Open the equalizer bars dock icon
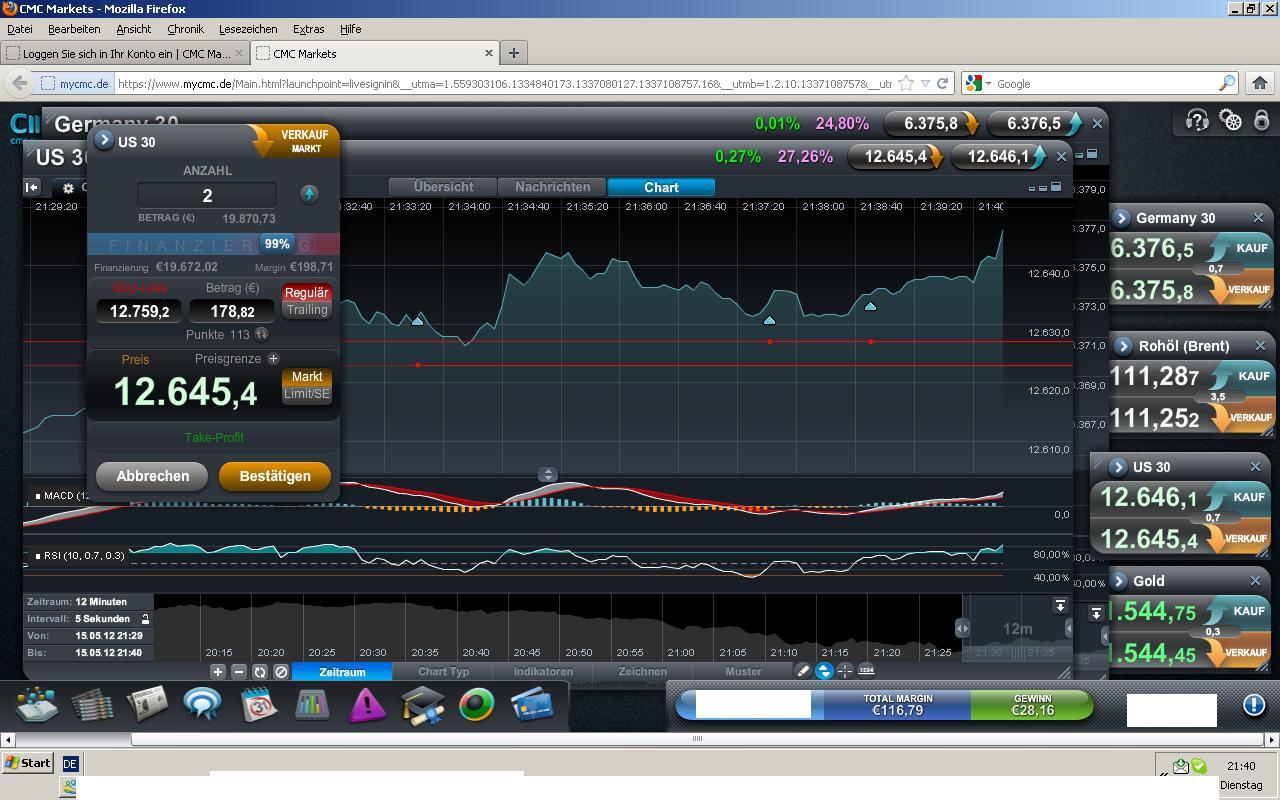 (312, 705)
